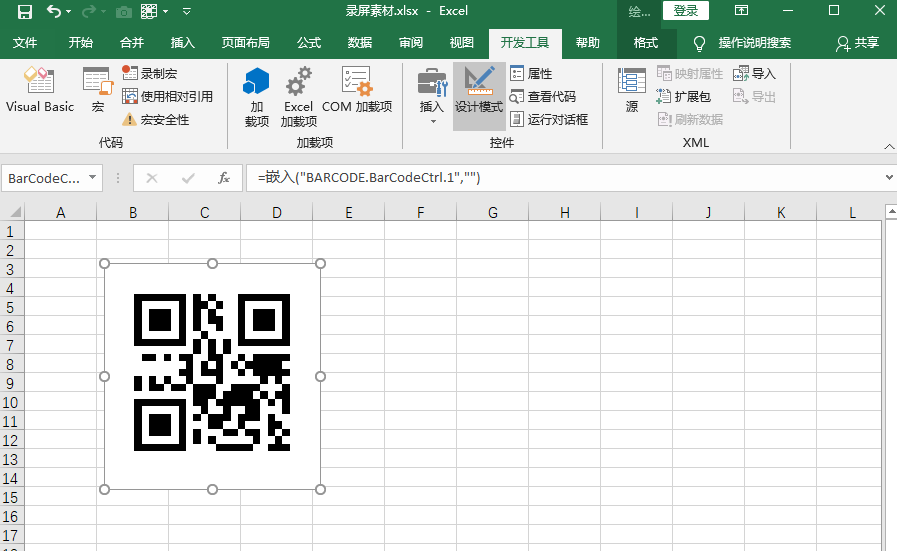The image size is (897, 551).
Task: Click 导入 XML import
Action: [754, 73]
